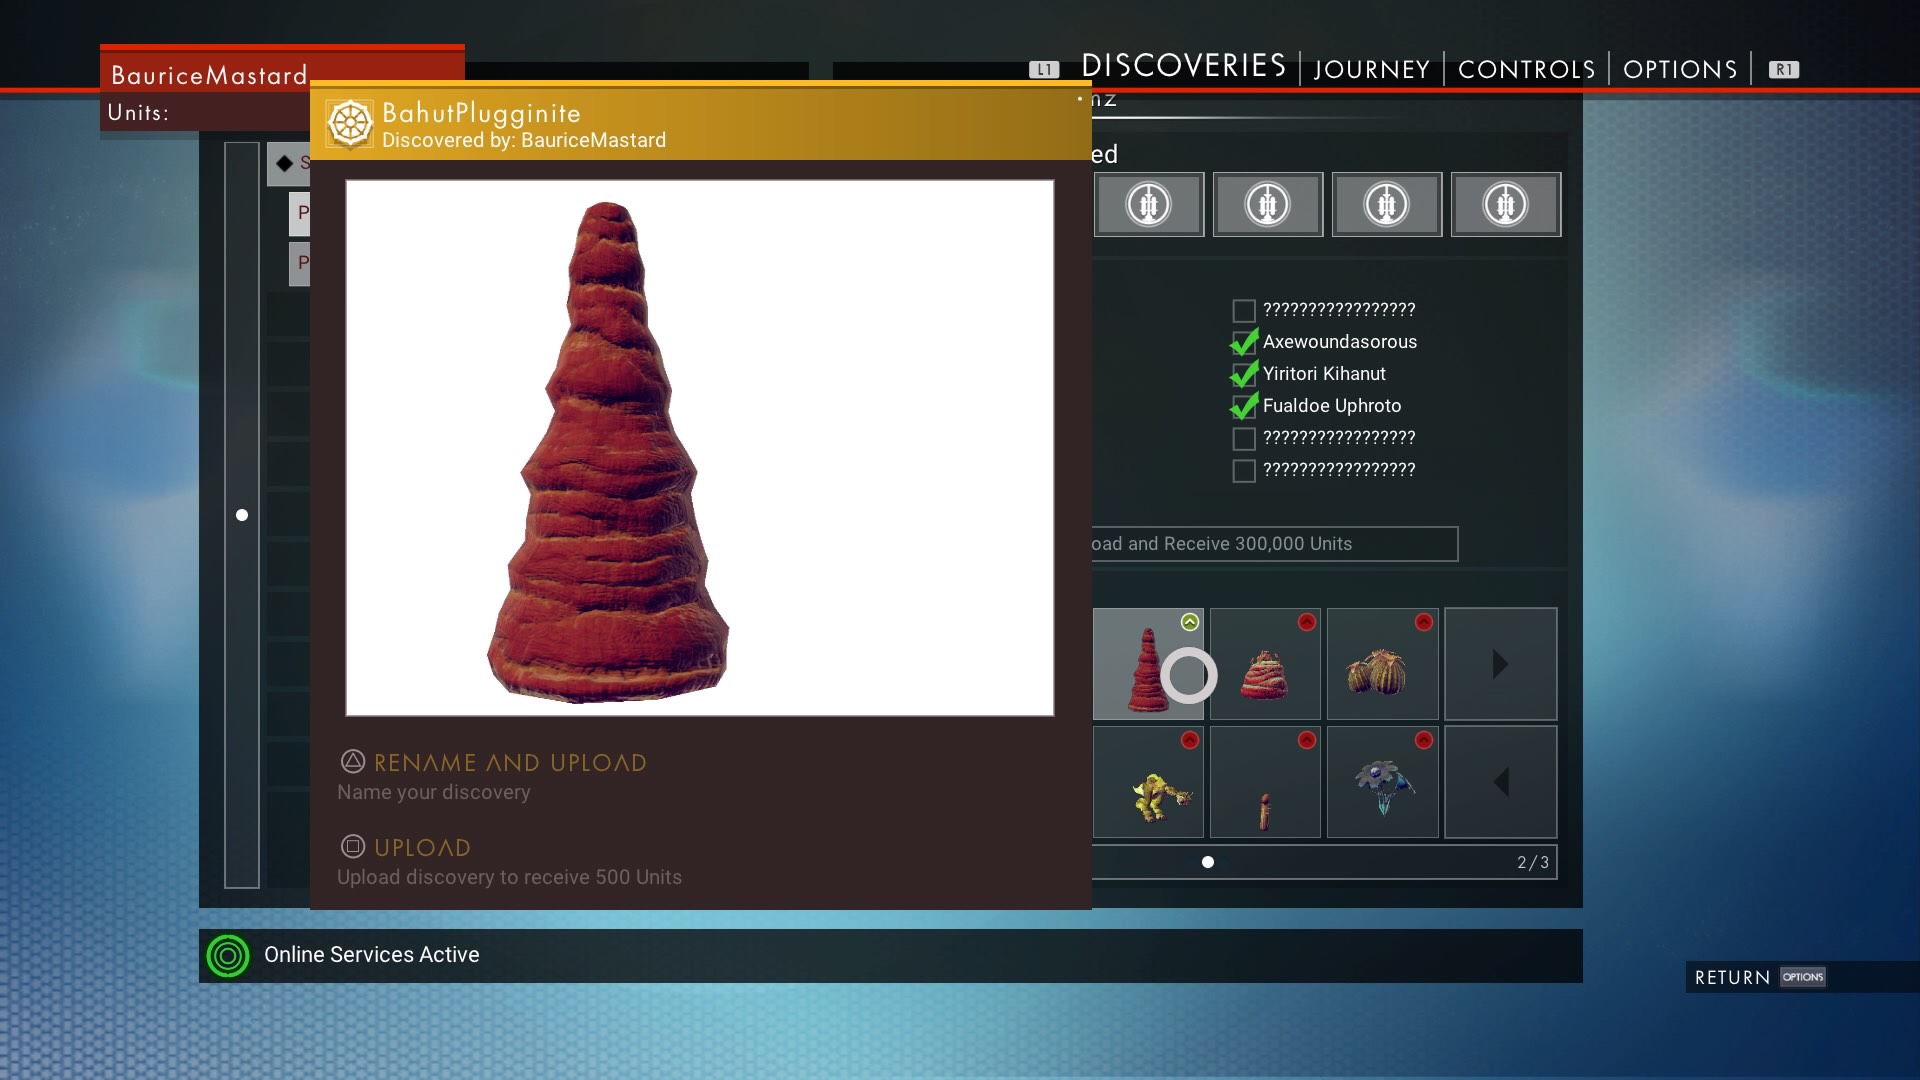Click the Options button icon beside Return

pos(1803,977)
